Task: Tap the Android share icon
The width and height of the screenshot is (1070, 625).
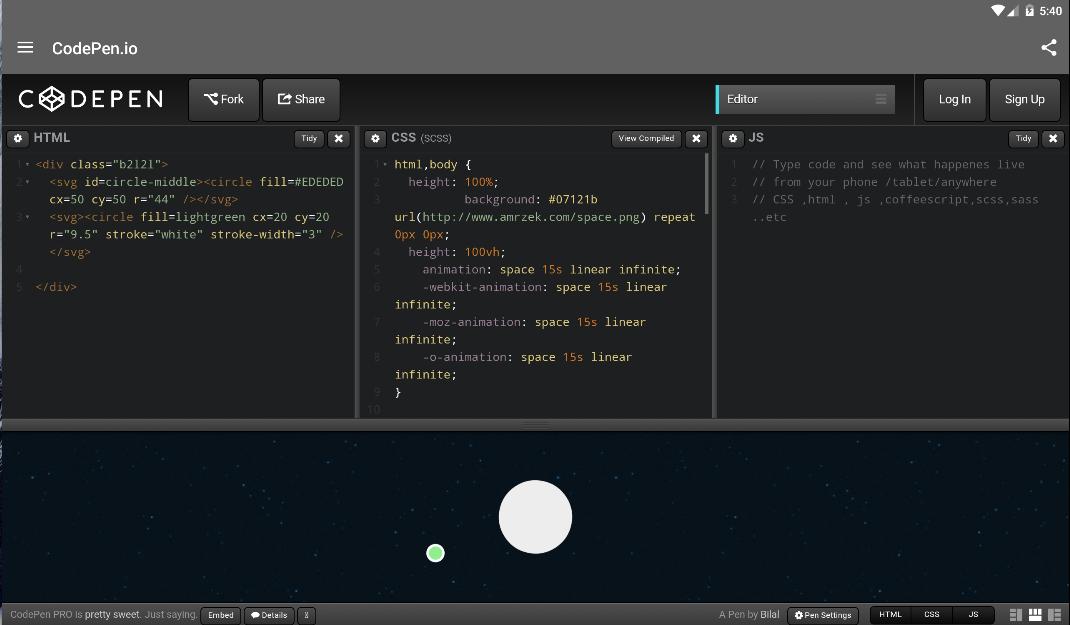Action: coord(1049,48)
